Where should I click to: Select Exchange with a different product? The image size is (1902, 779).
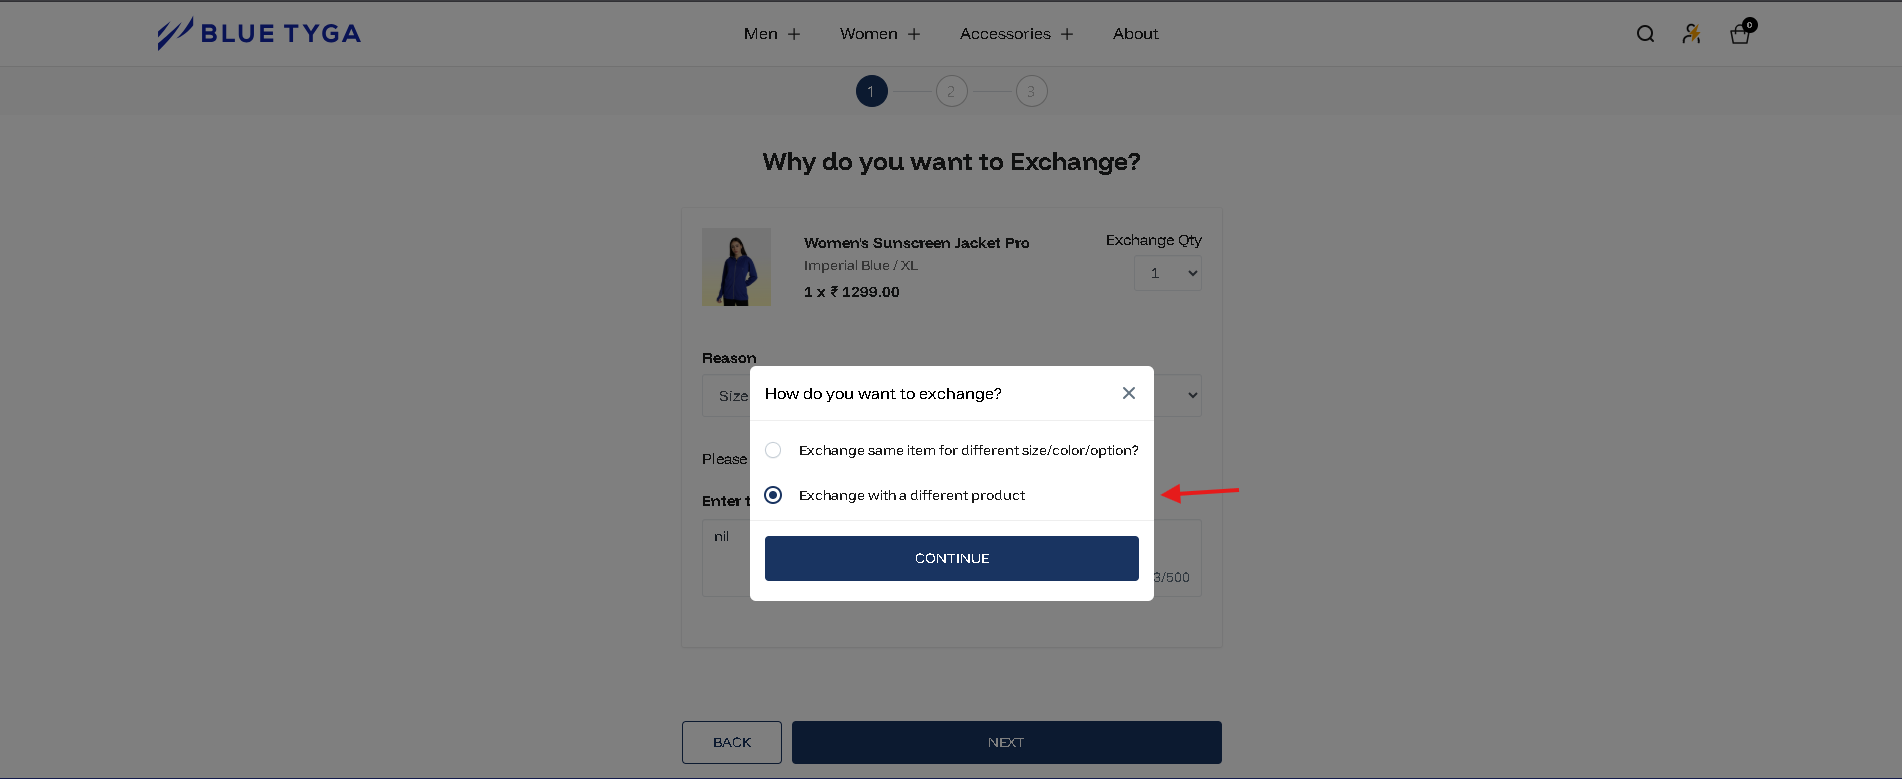773,495
